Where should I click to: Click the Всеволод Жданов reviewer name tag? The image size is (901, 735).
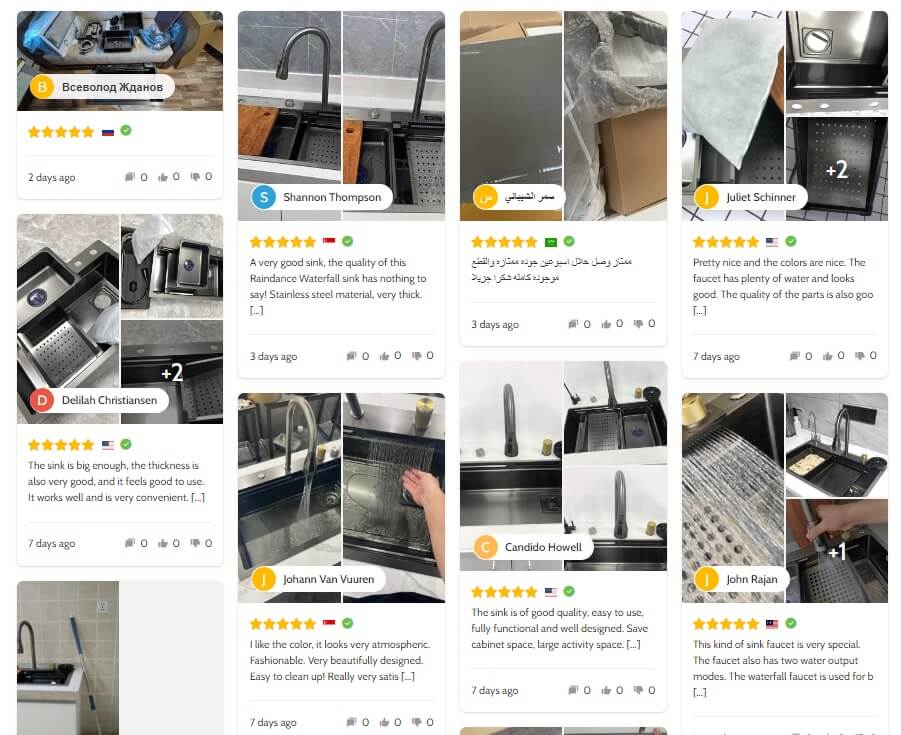click(x=102, y=87)
